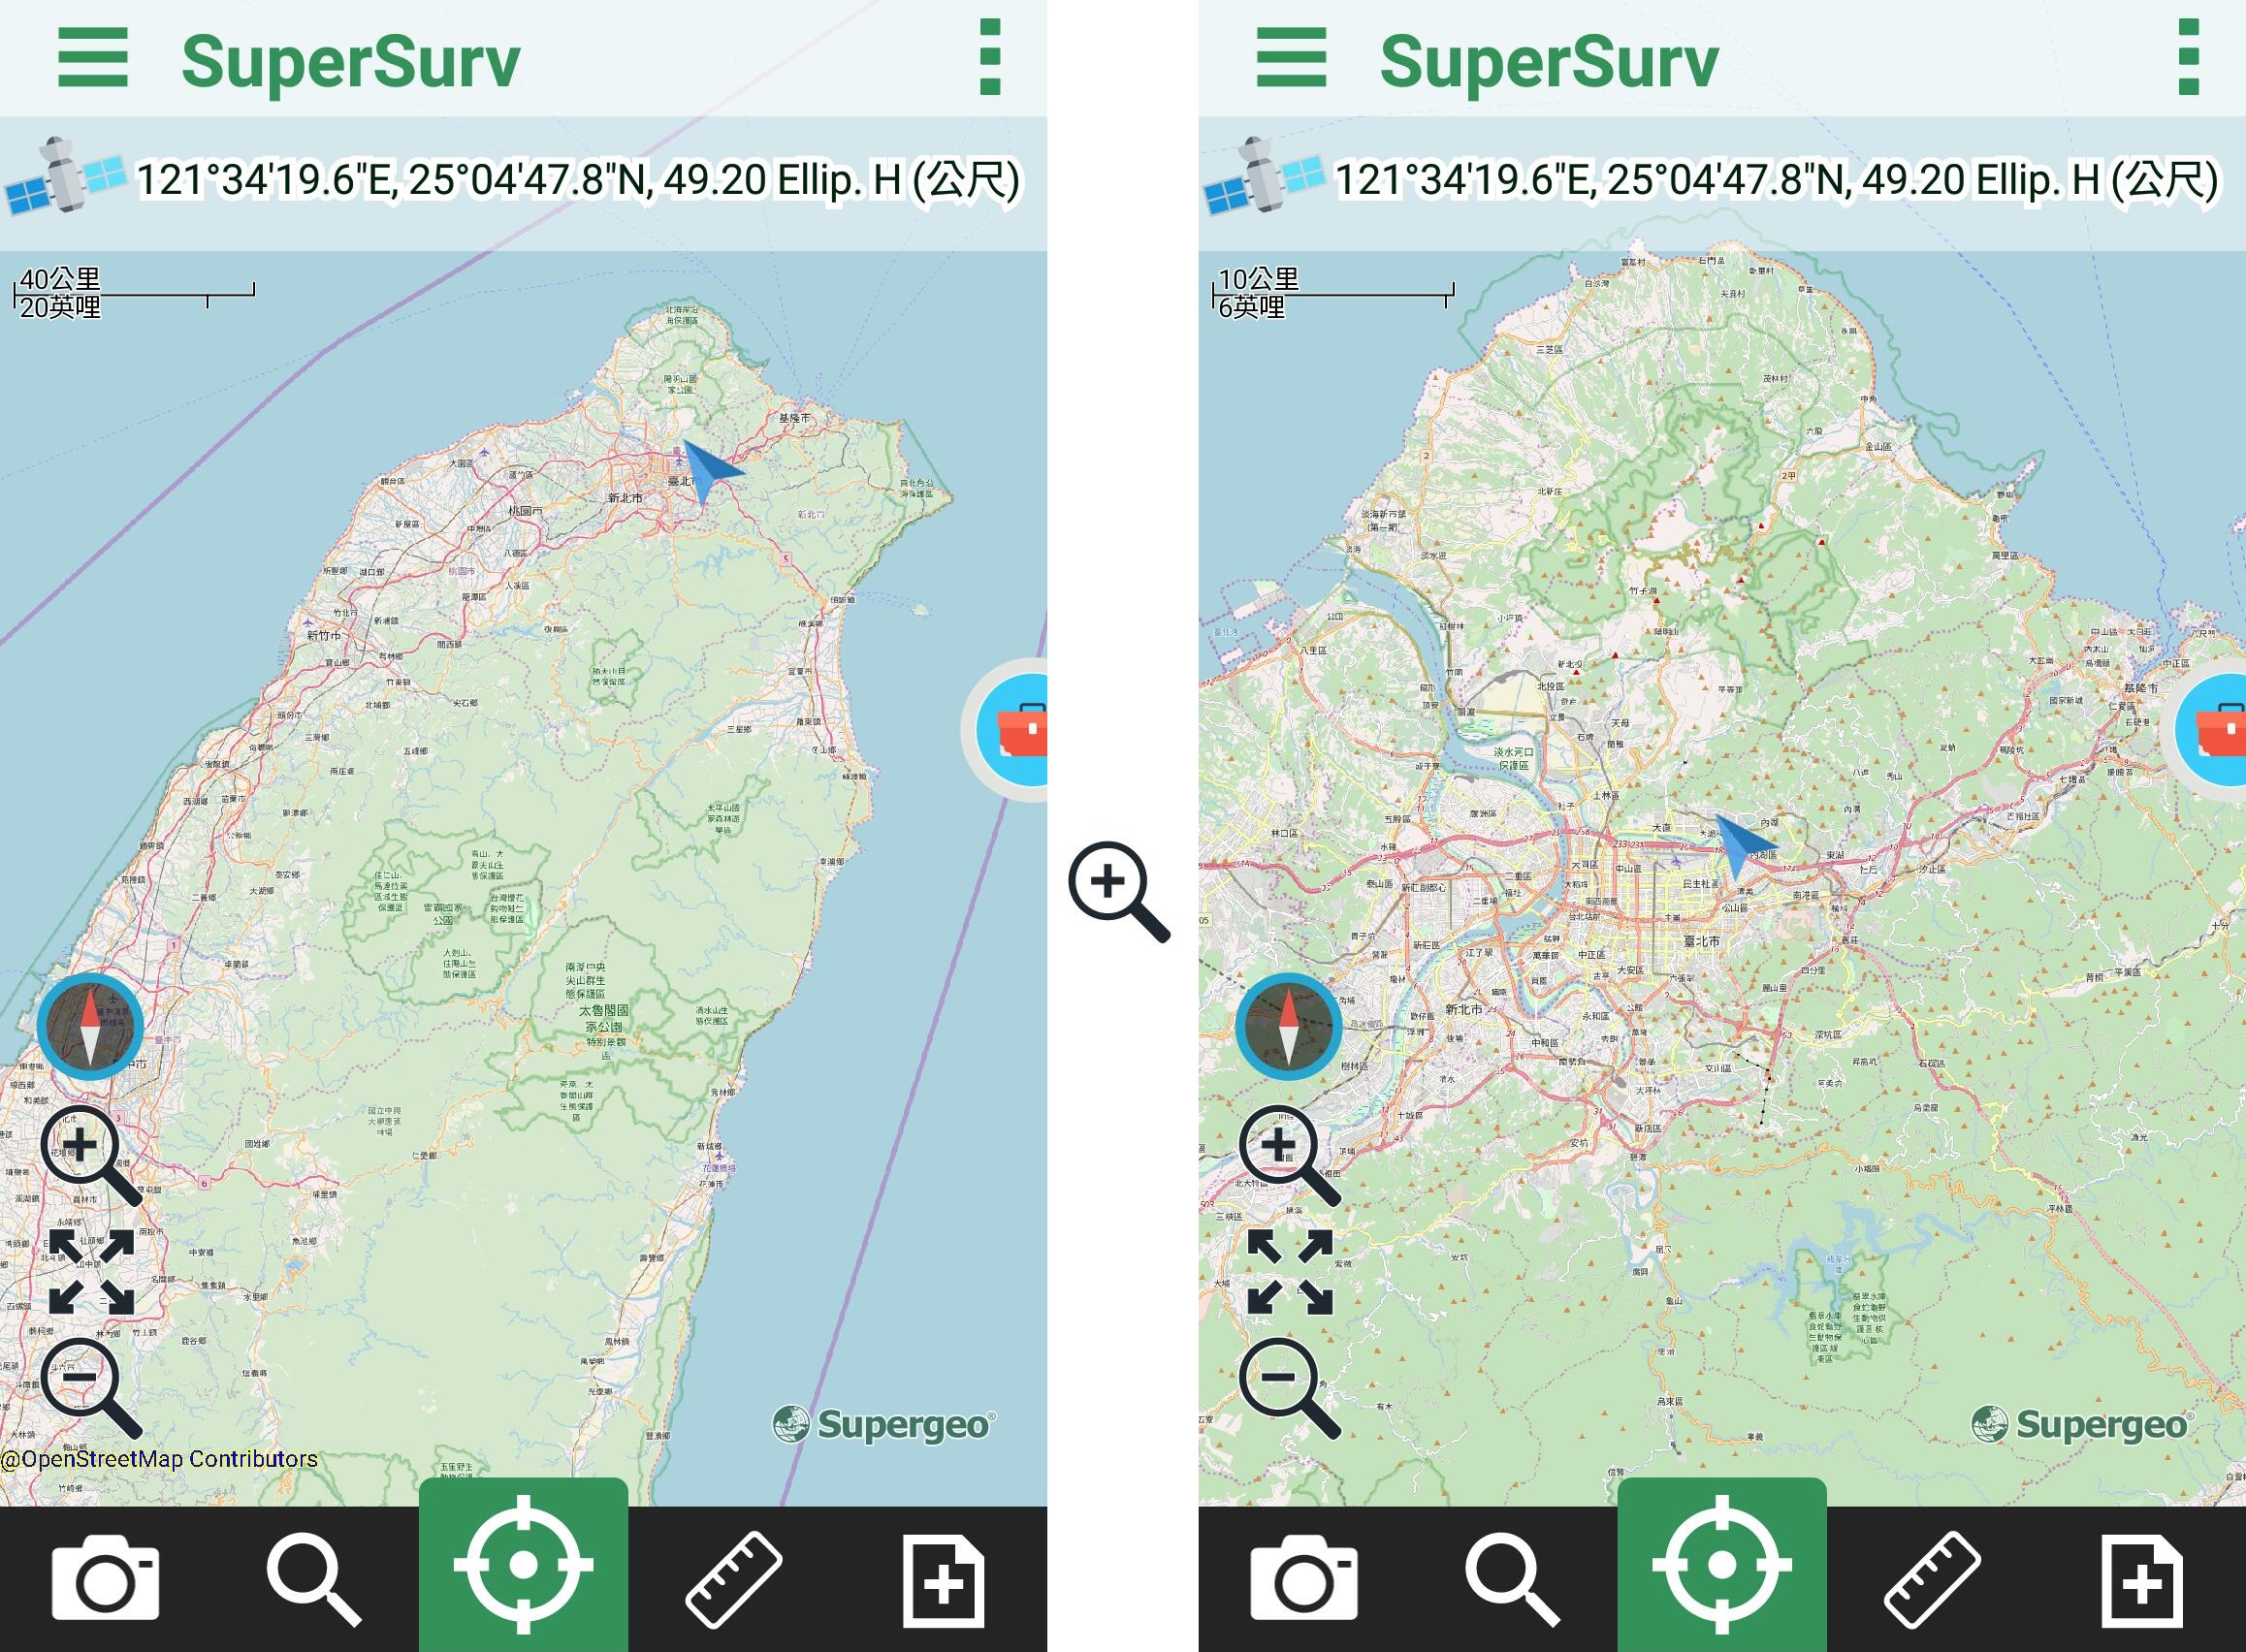
Task: Tap coordinate readout text in right screen
Action: [1777, 180]
